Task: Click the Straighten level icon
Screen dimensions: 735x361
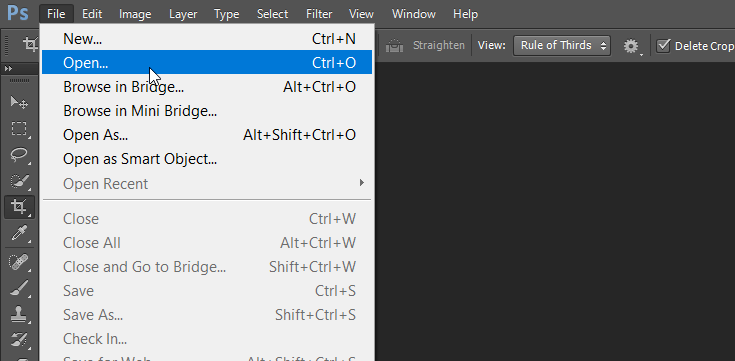Action: pos(394,45)
